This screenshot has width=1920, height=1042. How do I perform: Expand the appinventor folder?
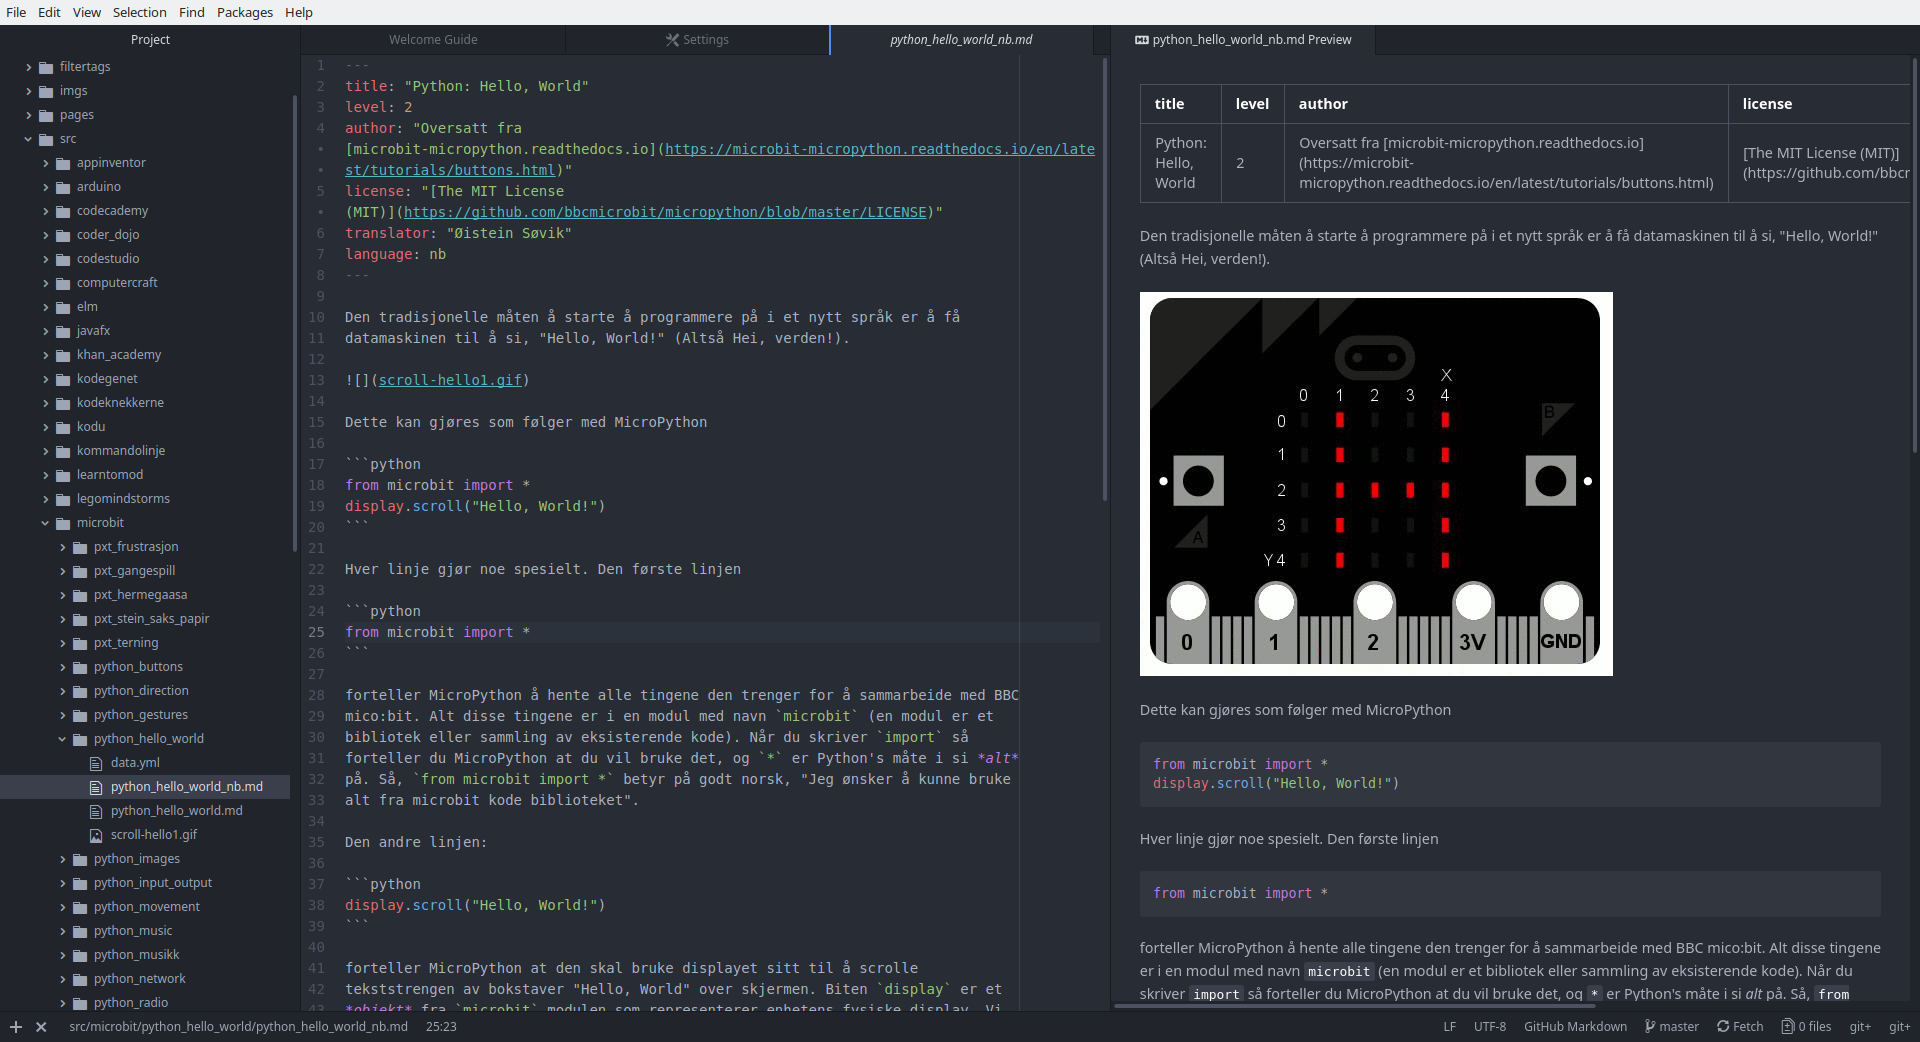(45, 163)
